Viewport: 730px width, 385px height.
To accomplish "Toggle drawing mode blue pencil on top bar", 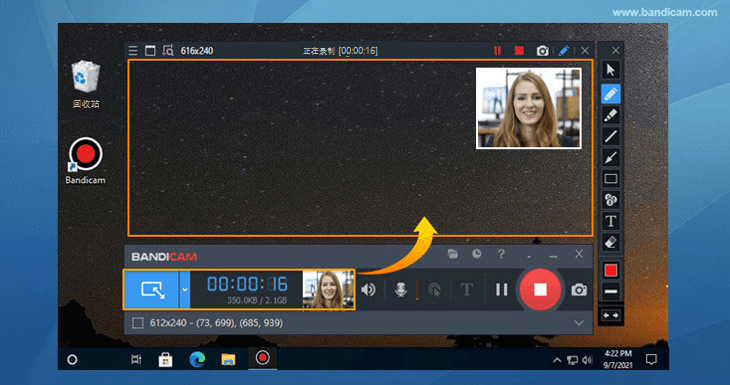I will pos(564,51).
